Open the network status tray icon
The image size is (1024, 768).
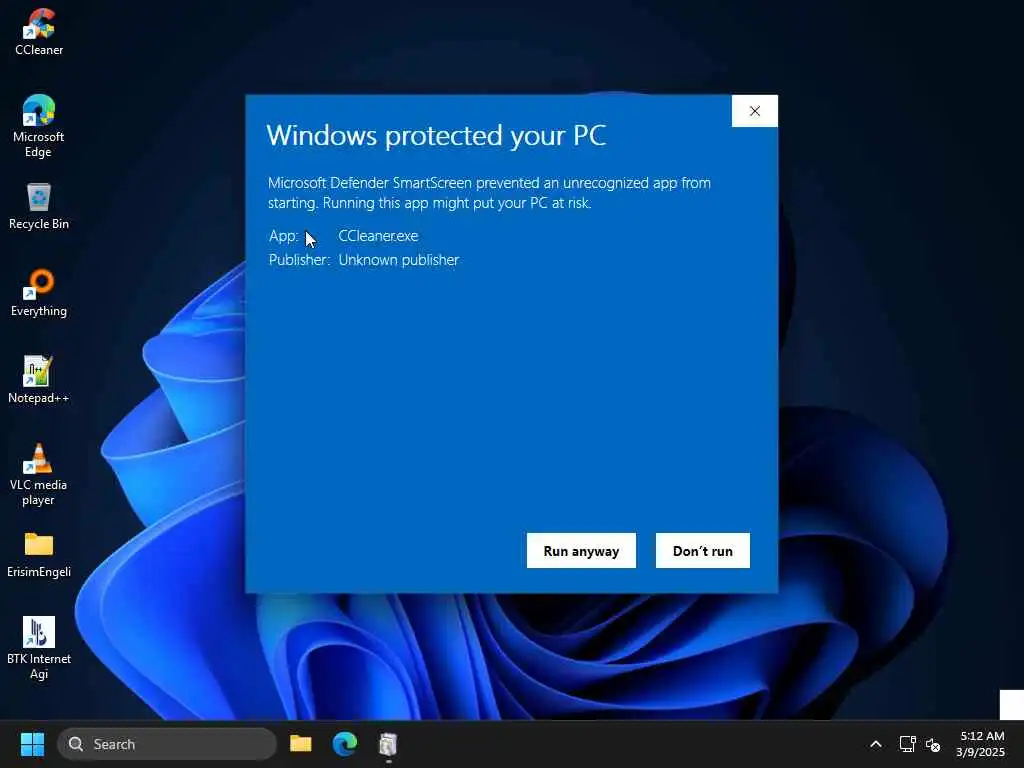click(907, 744)
